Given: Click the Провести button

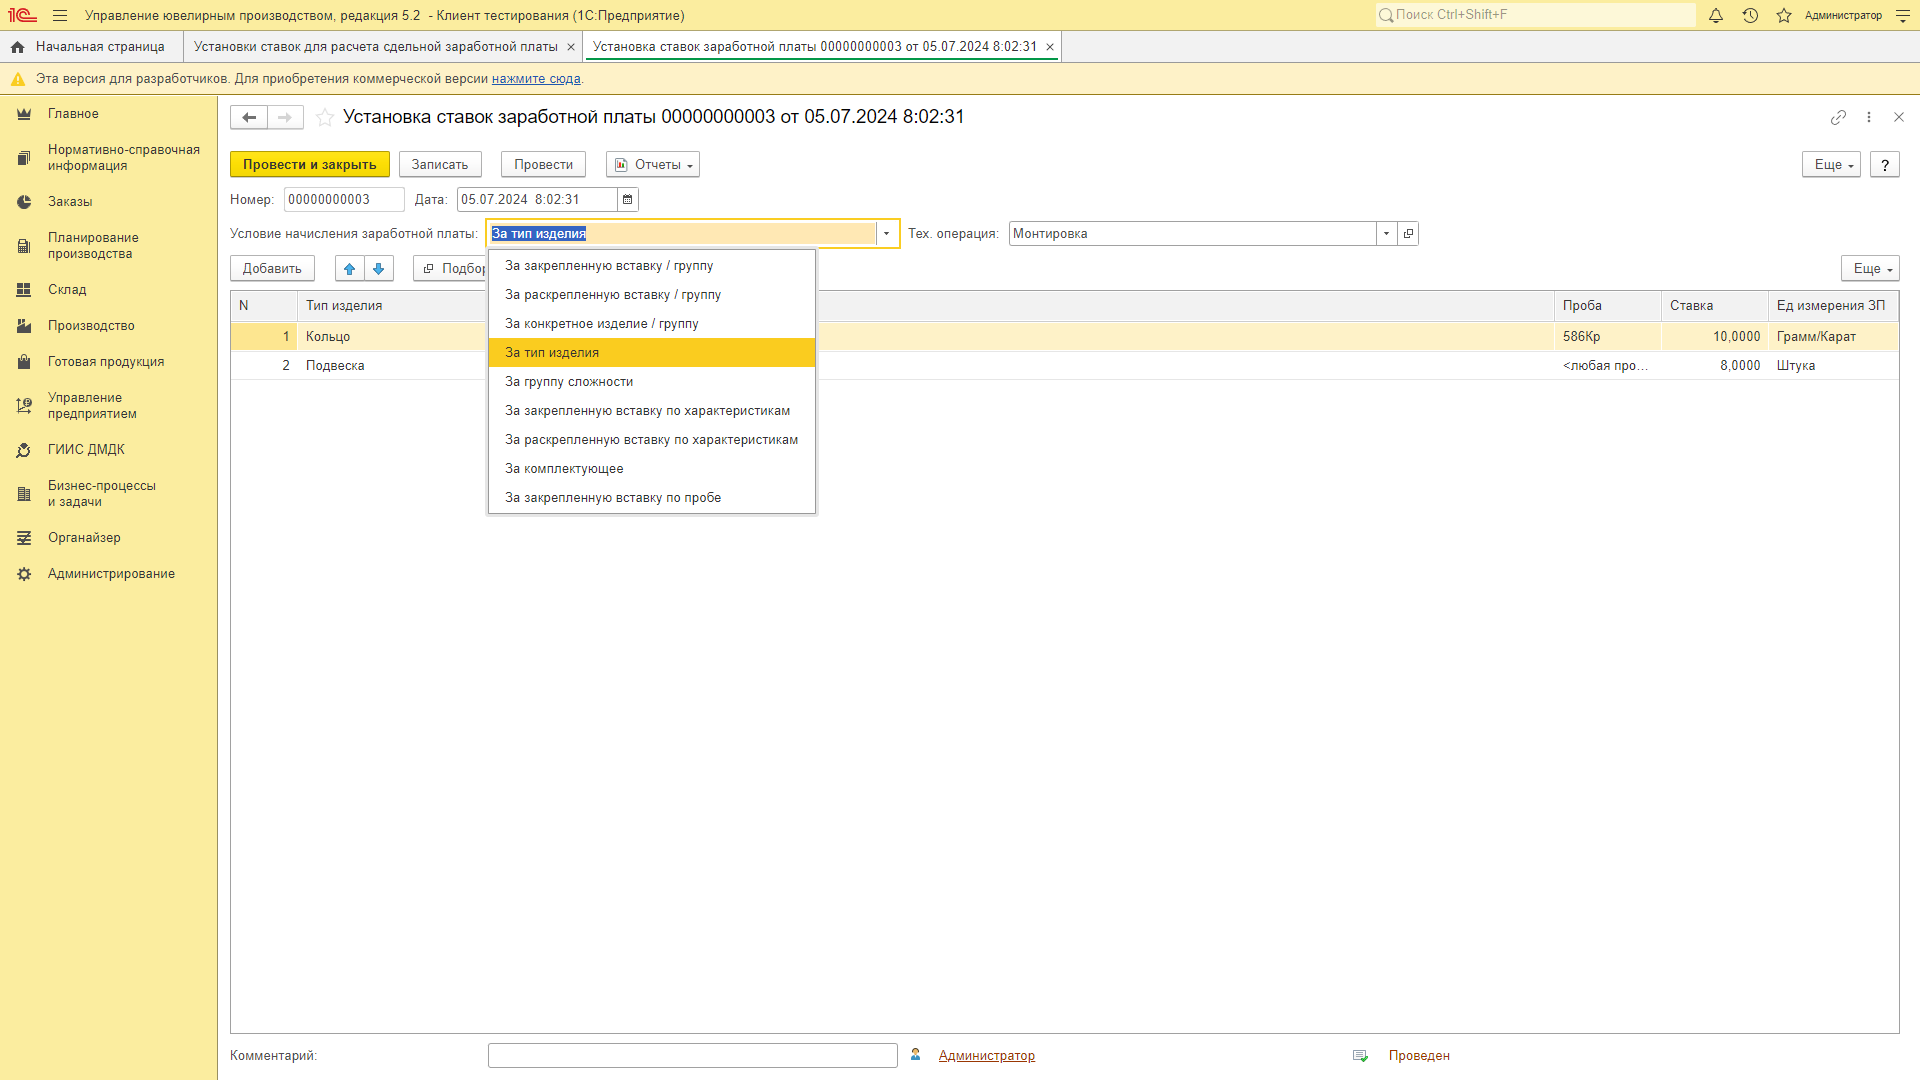Looking at the screenshot, I should pyautogui.click(x=544, y=165).
